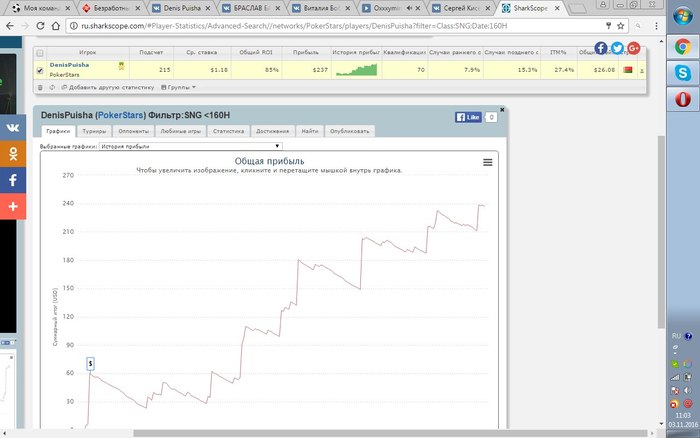Click the $237 profit value

[320, 70]
